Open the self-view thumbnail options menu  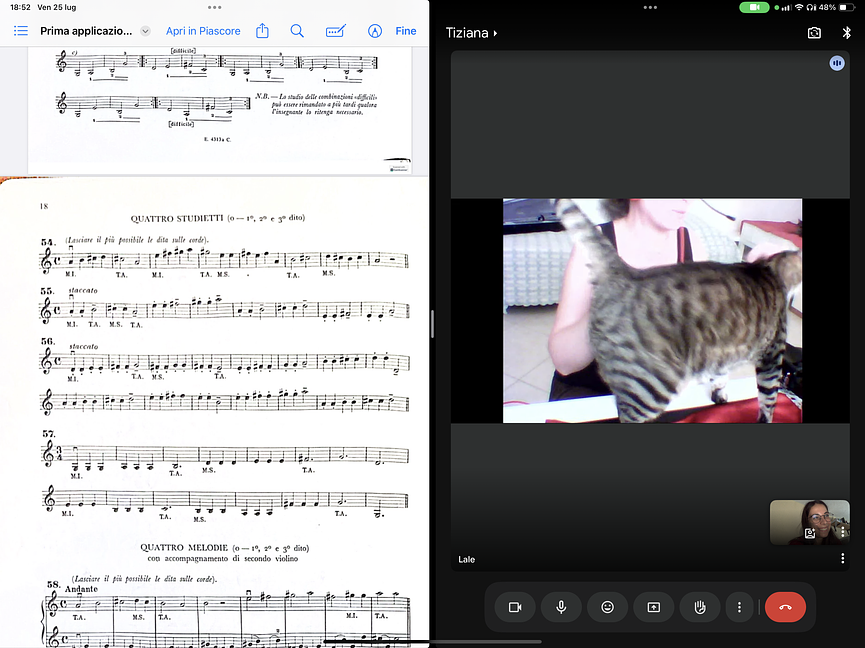[842, 532]
